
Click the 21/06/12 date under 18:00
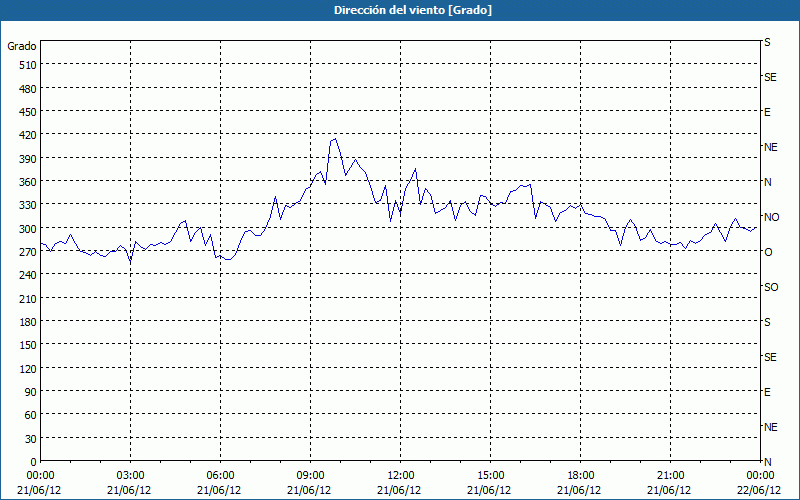coord(579,490)
